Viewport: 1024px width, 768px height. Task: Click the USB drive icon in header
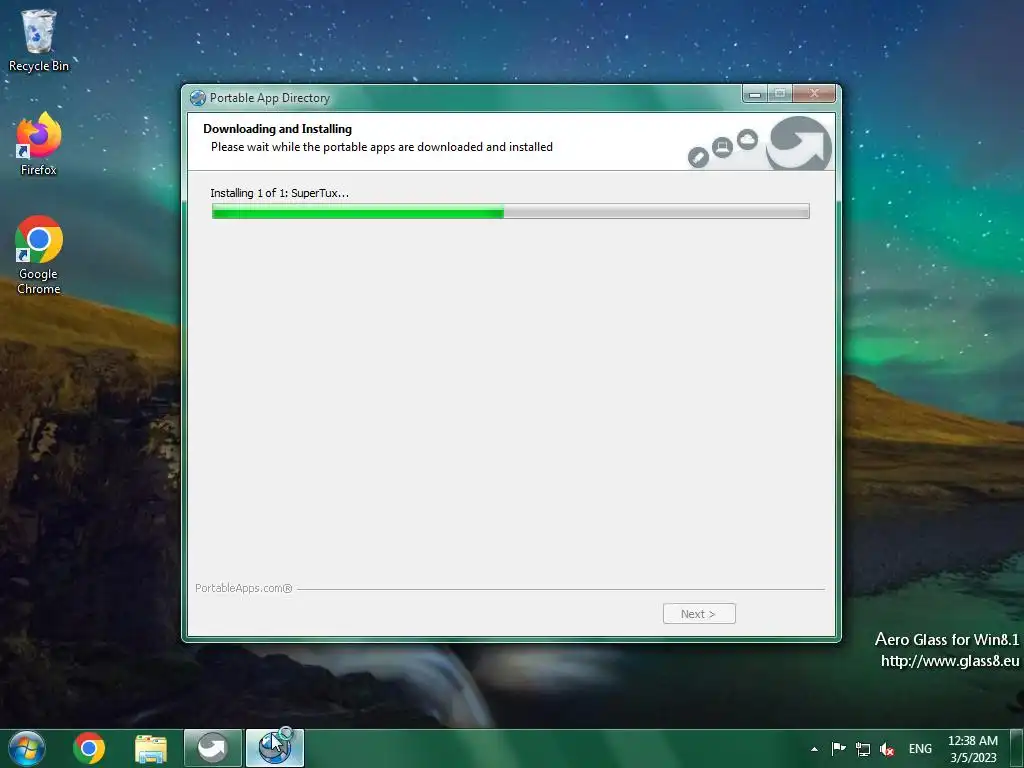pos(698,157)
